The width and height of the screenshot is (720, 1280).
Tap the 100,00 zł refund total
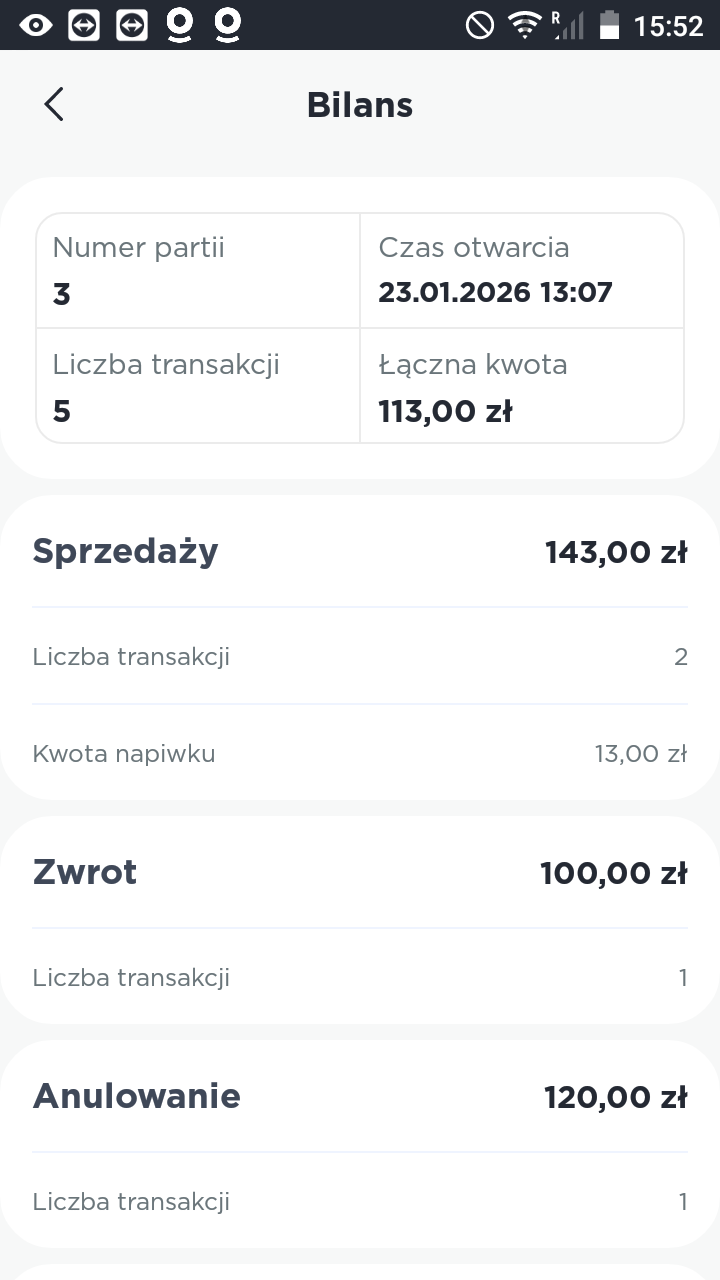pyautogui.click(x=614, y=873)
